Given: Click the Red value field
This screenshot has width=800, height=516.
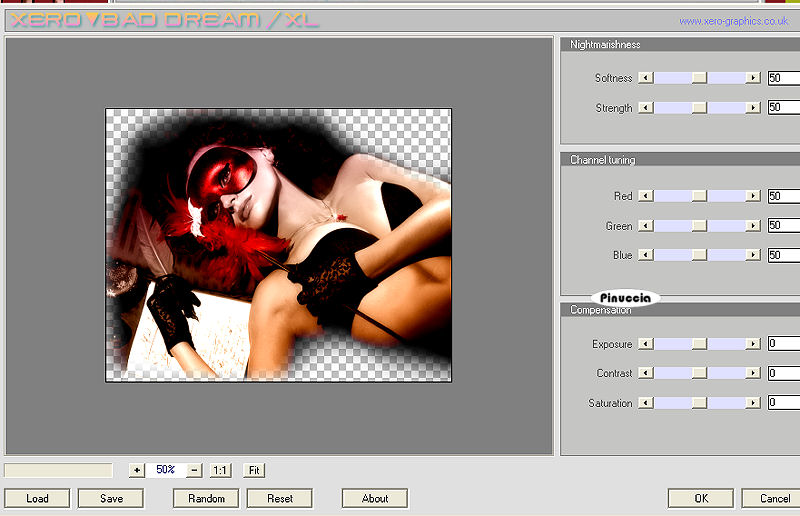Looking at the screenshot, I should (x=784, y=196).
